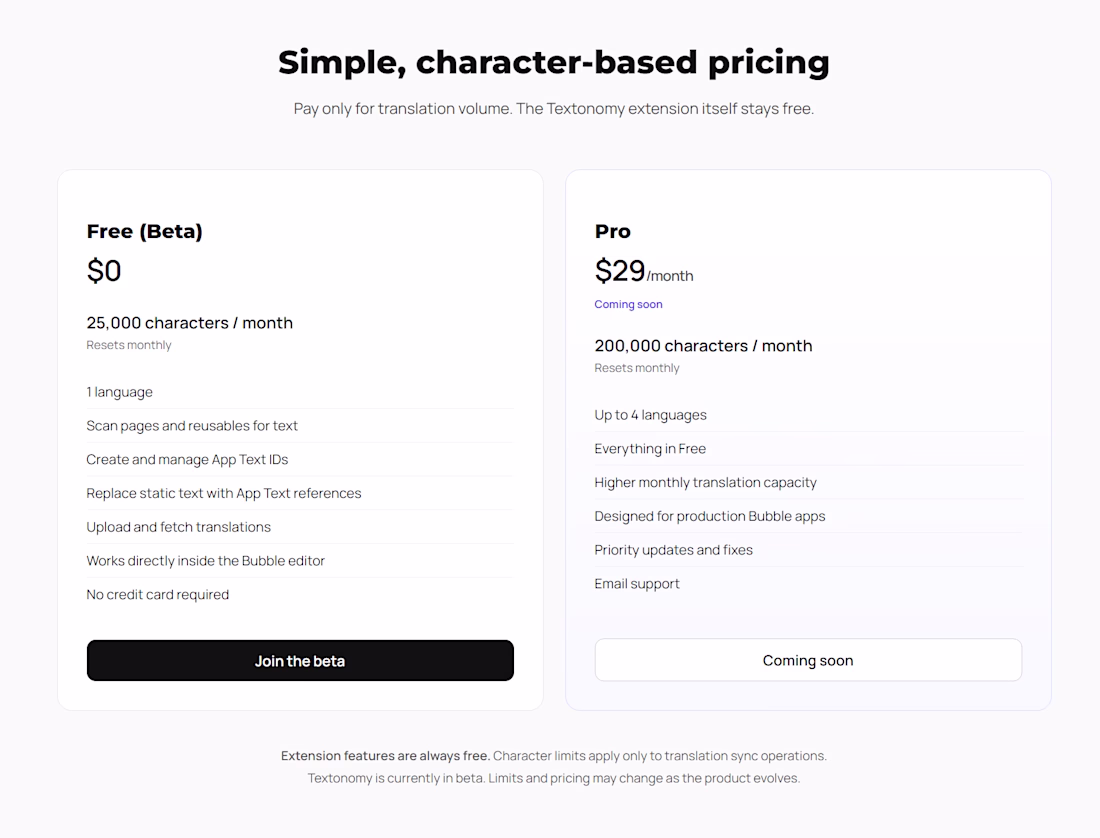Viewport: 1100px width, 838px height.
Task: Select the Pro plan title
Action: point(612,231)
